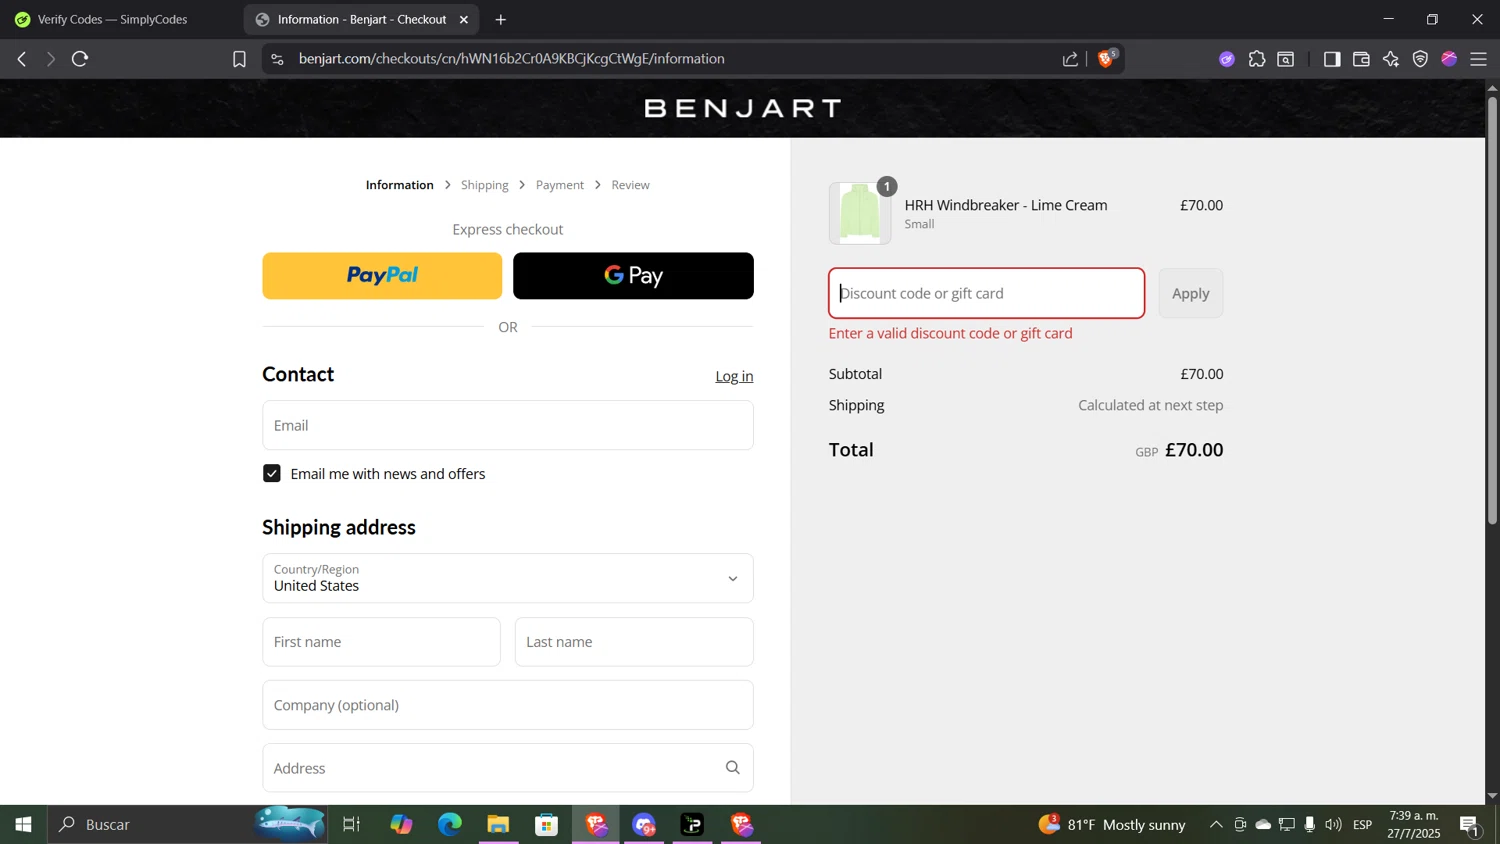This screenshot has width=1500, height=844.
Task: Open the clock showing 7:39 a. m.
Action: [1413, 825]
